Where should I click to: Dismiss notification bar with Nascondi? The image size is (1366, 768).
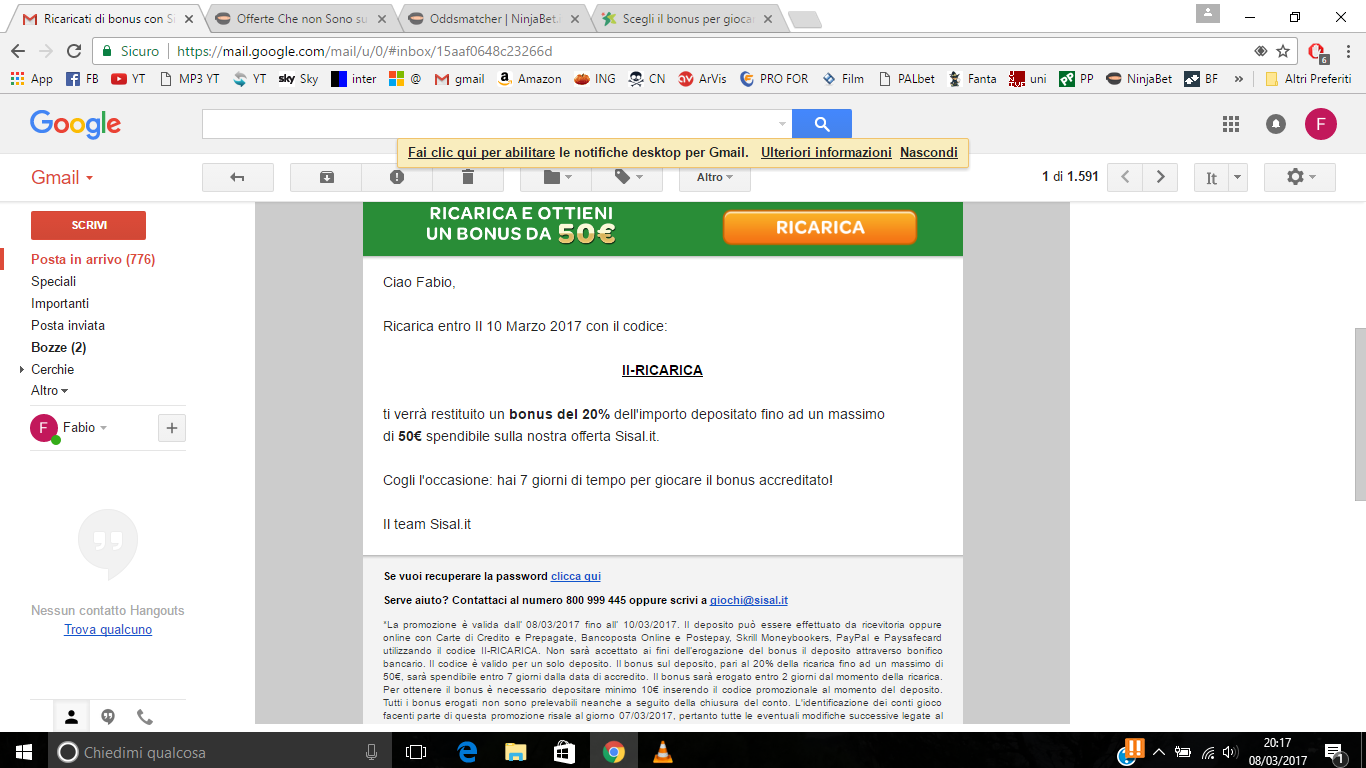(x=929, y=153)
